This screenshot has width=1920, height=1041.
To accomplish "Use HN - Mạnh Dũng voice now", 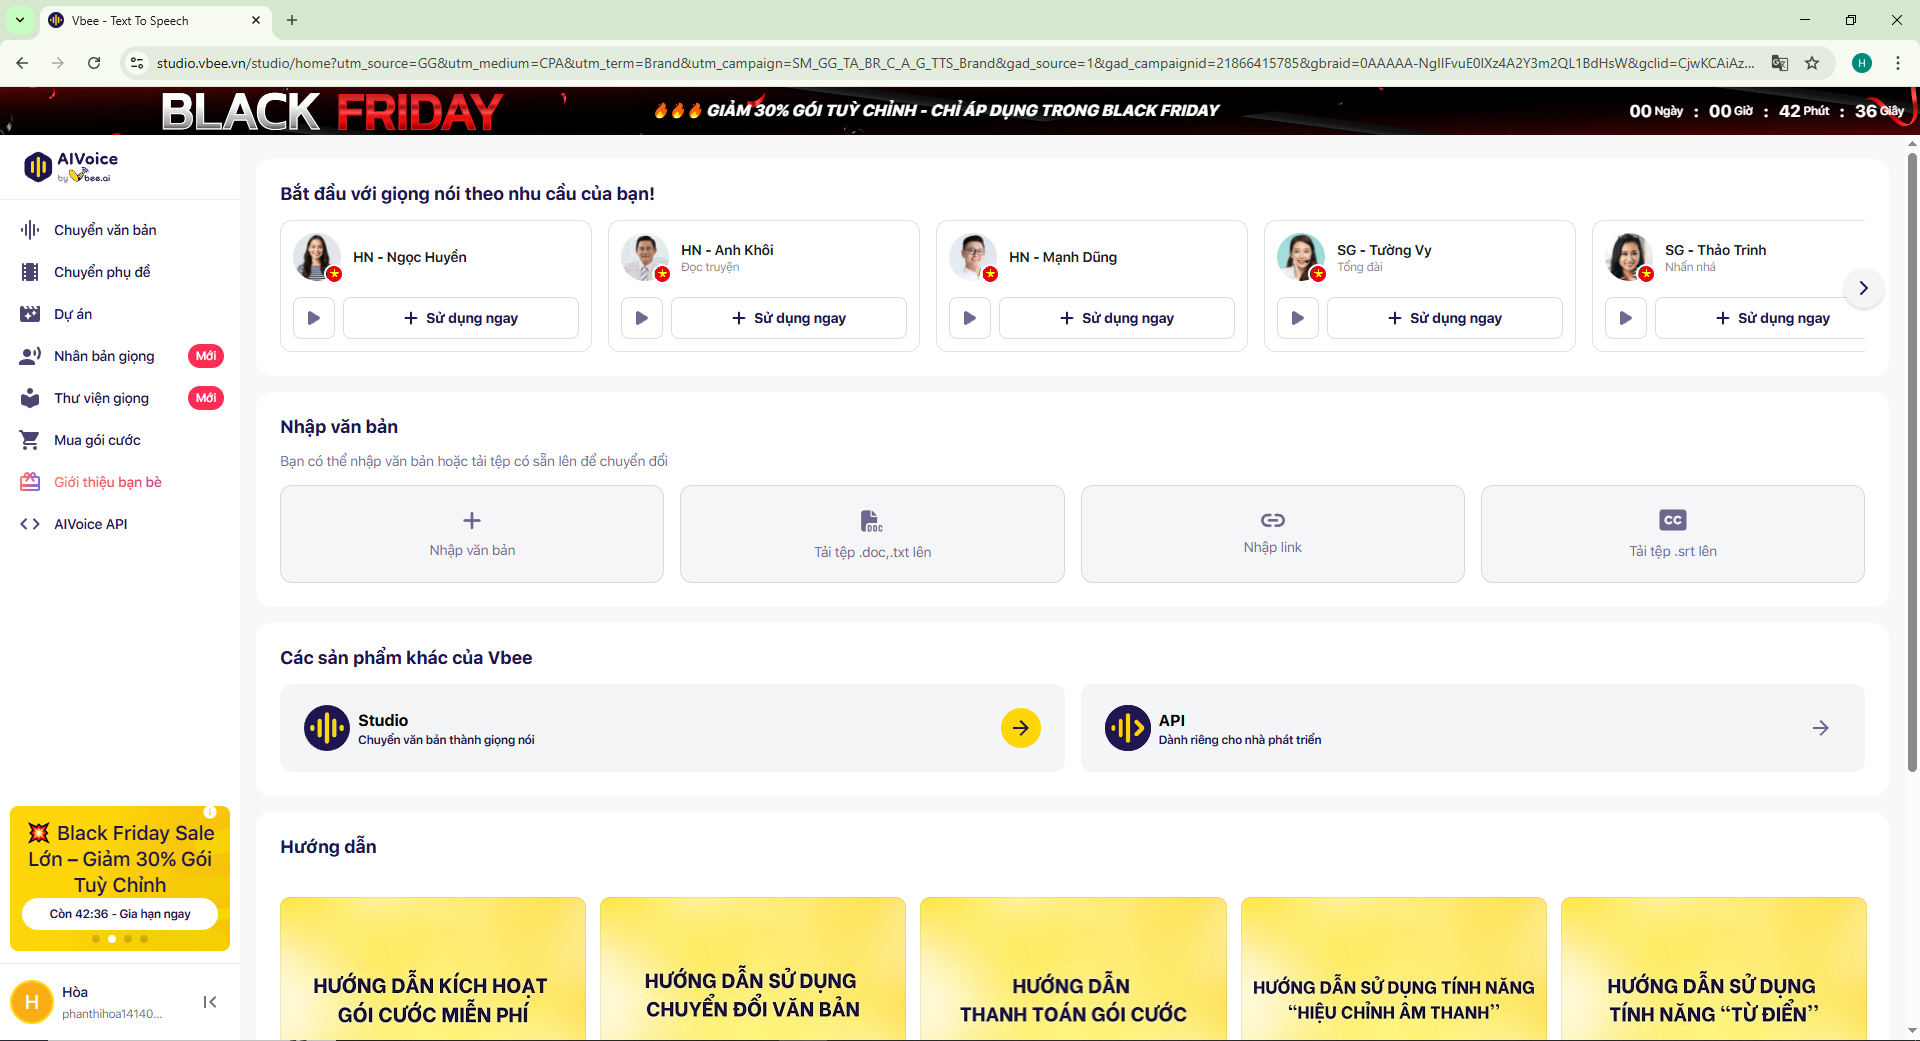I will [1117, 318].
